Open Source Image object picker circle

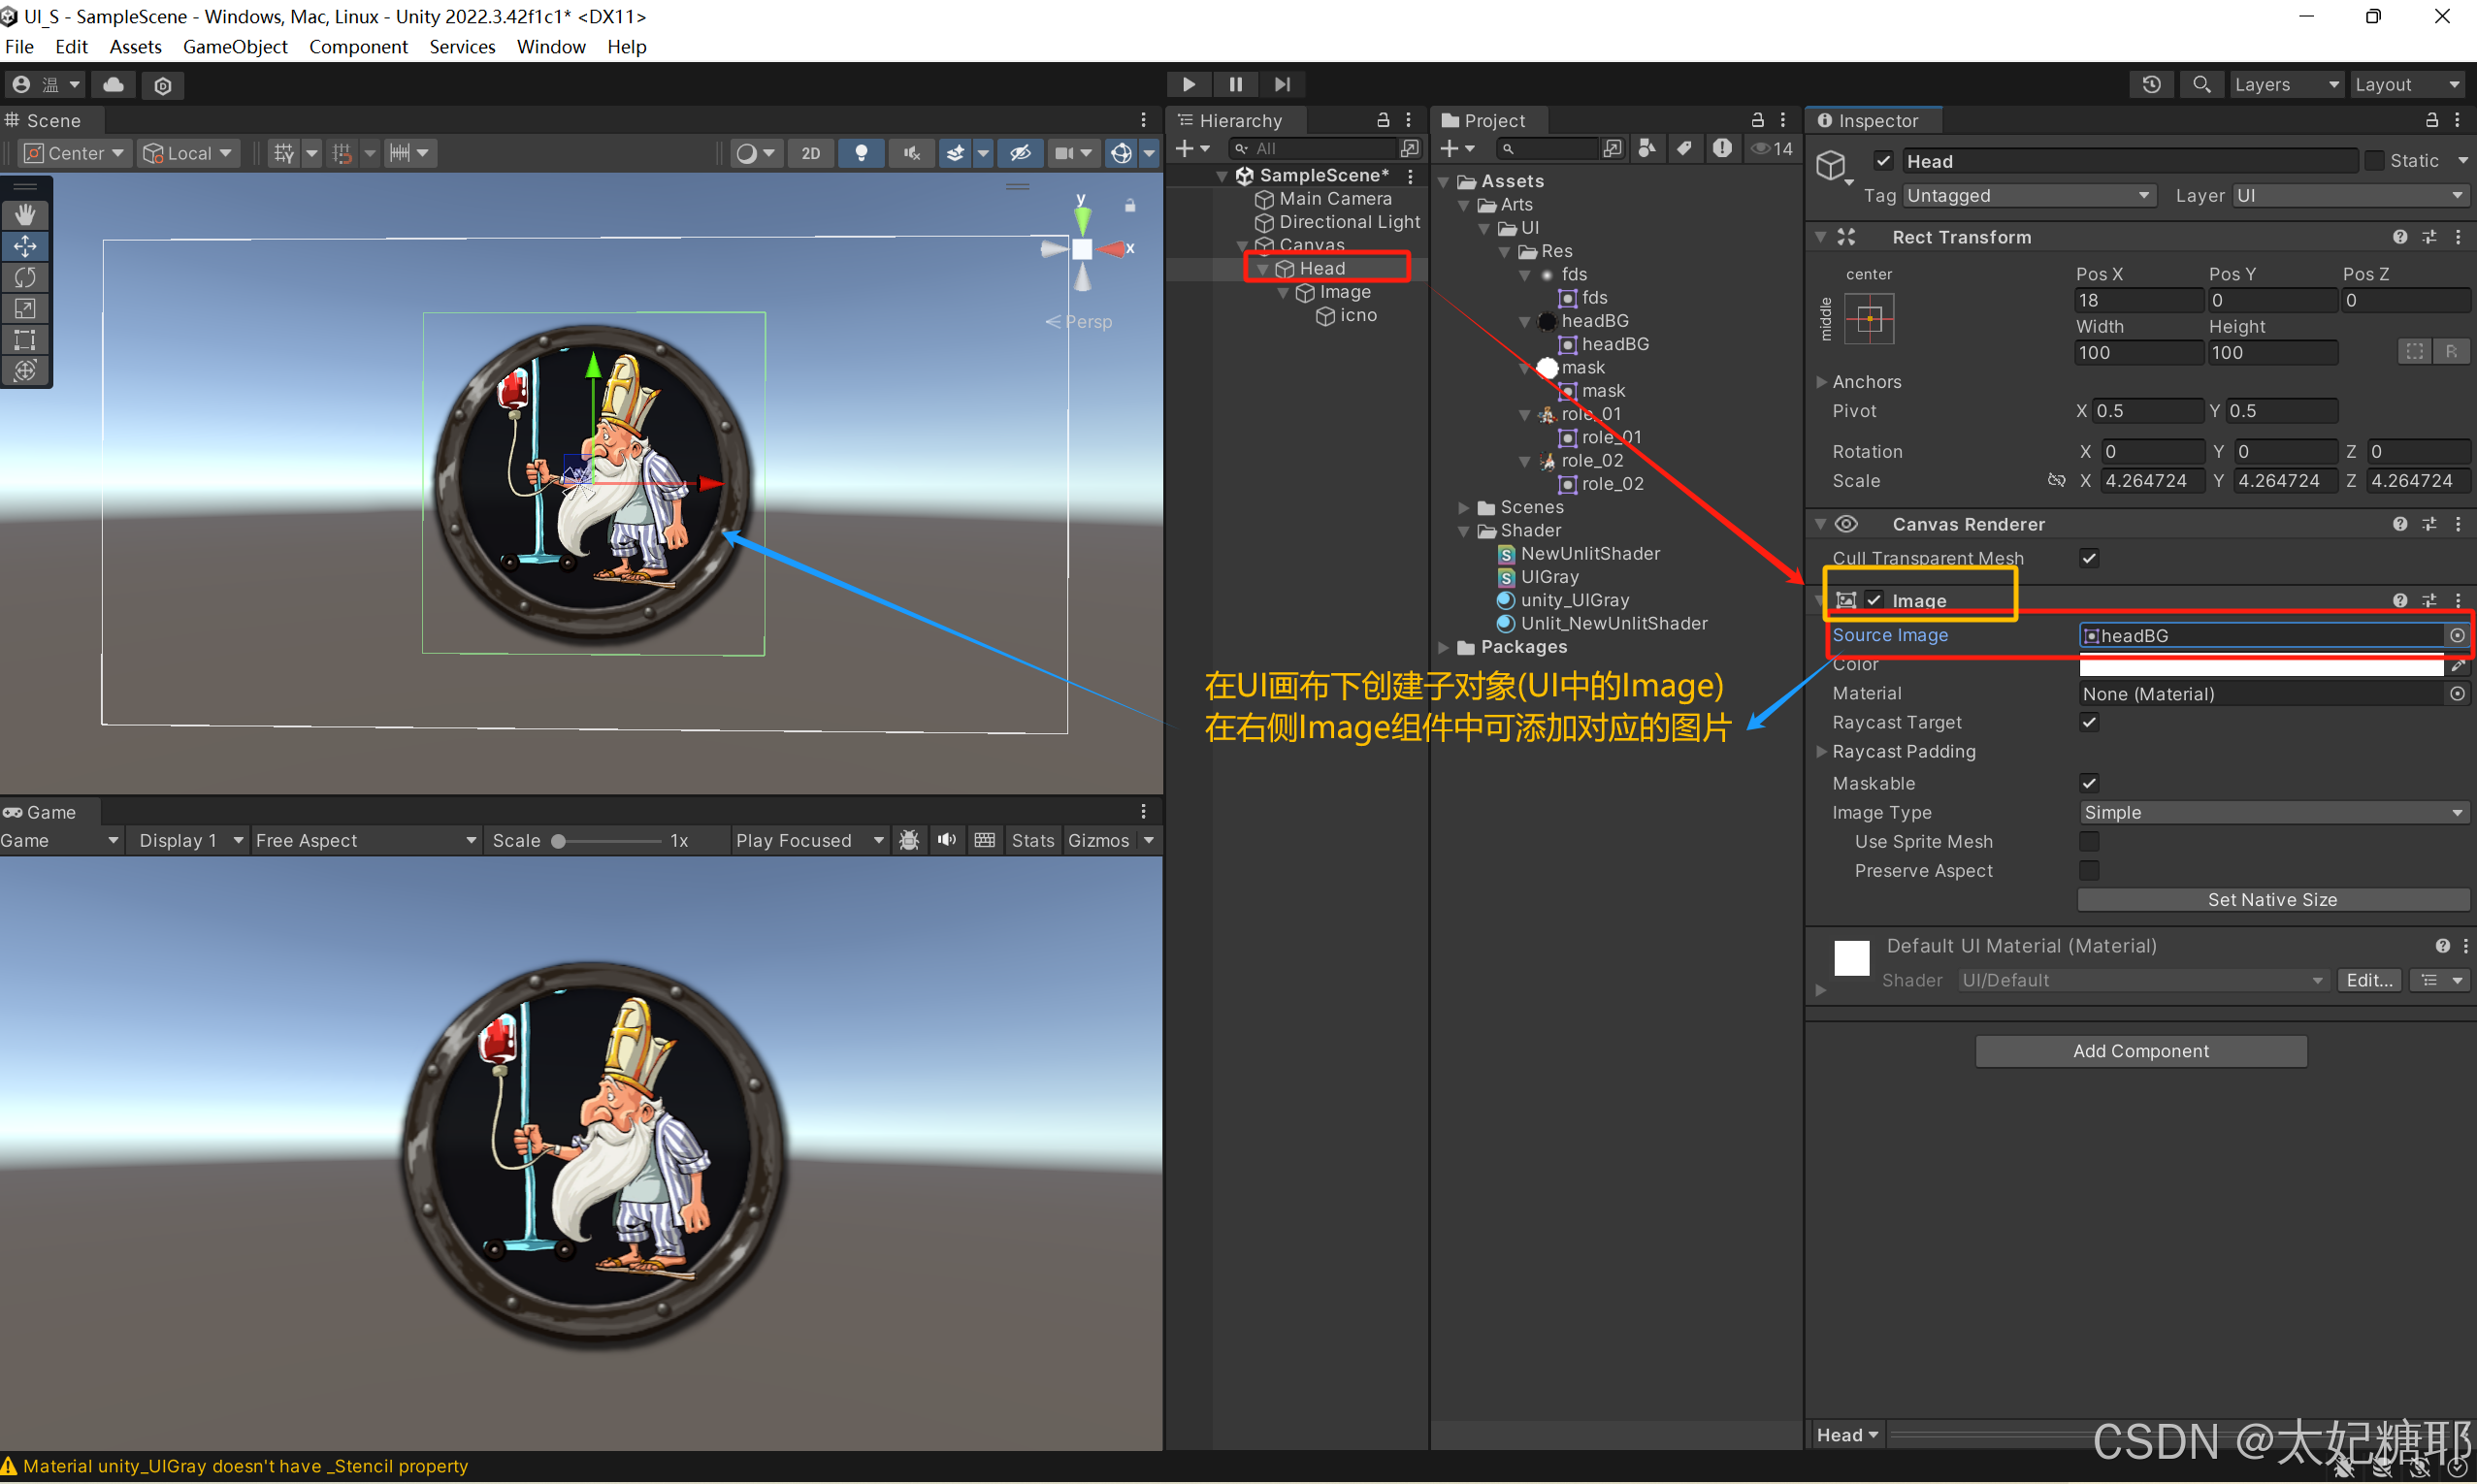coord(2457,636)
